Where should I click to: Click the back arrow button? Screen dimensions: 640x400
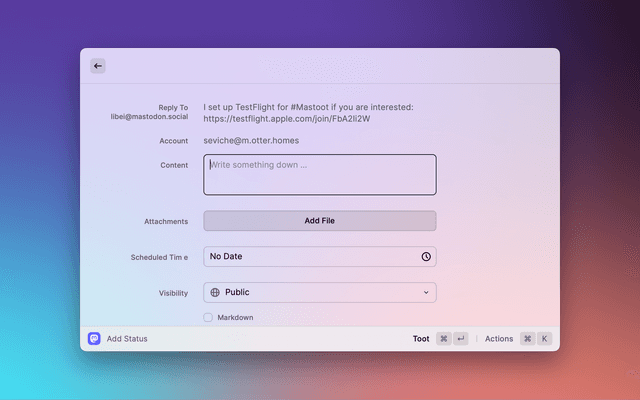(98, 66)
